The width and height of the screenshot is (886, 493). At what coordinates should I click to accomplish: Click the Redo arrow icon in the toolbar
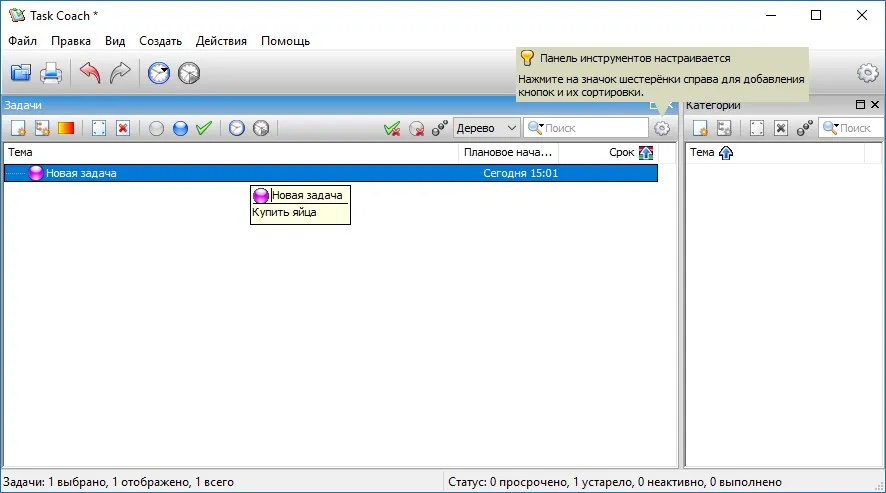coord(120,73)
